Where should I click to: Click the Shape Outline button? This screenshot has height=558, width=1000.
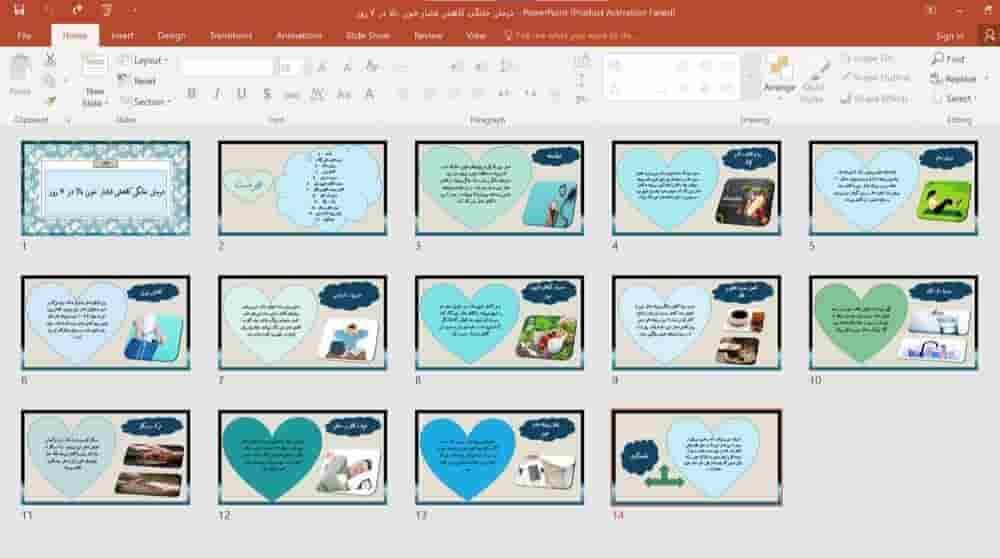pos(876,78)
